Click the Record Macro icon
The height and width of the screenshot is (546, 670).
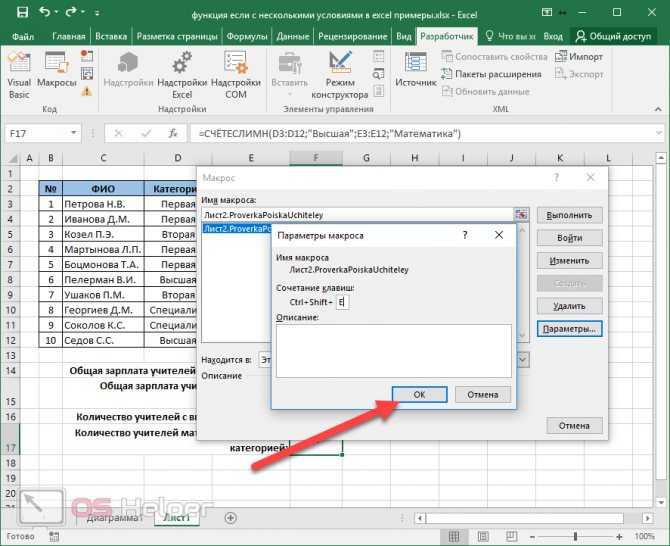click(87, 56)
